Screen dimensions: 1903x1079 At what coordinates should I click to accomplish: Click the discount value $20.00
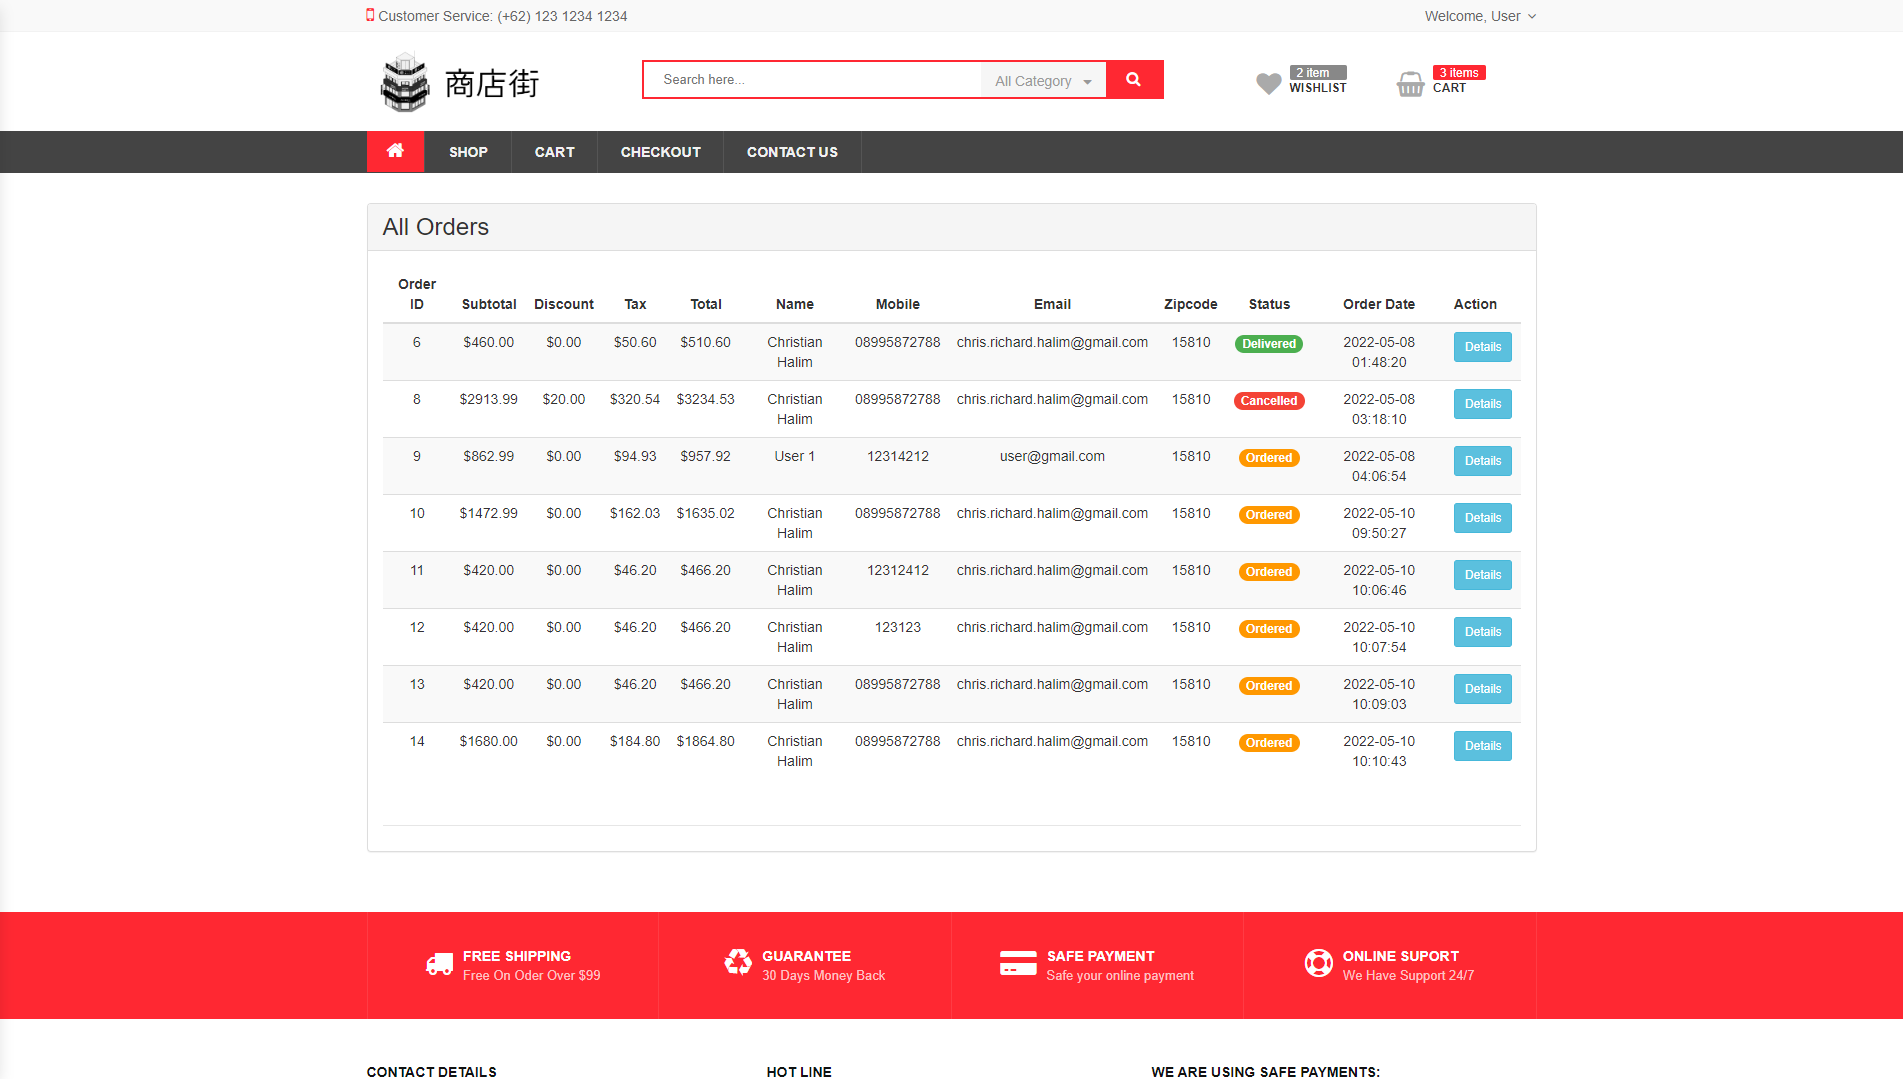click(x=563, y=399)
